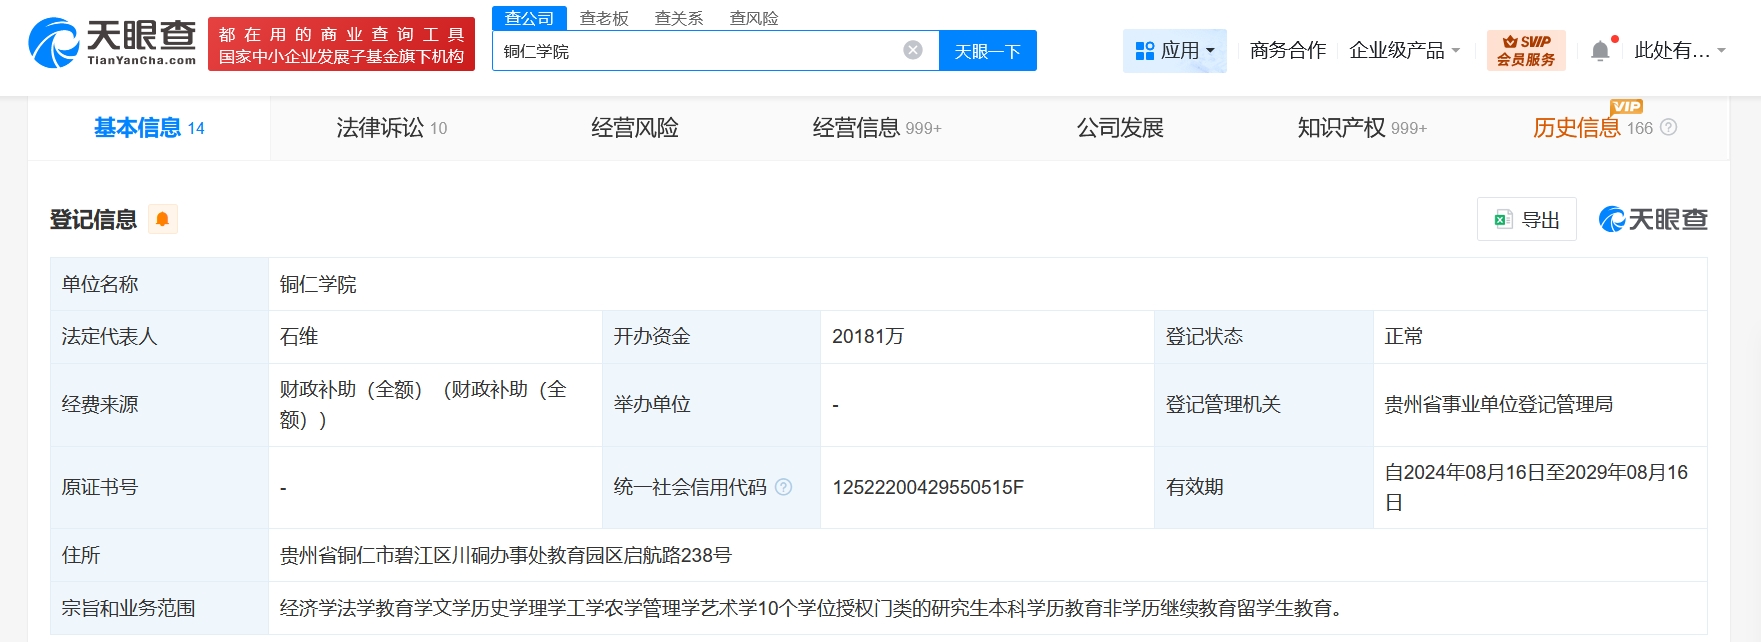Click help icon beside 统一社会信用代码

click(x=784, y=487)
